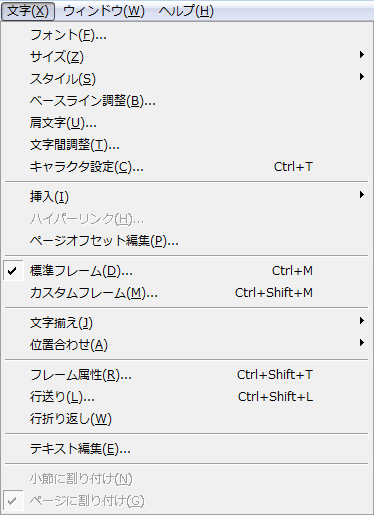Expand the 挿入(I) submenu
This screenshot has width=374, height=515.
(187, 197)
